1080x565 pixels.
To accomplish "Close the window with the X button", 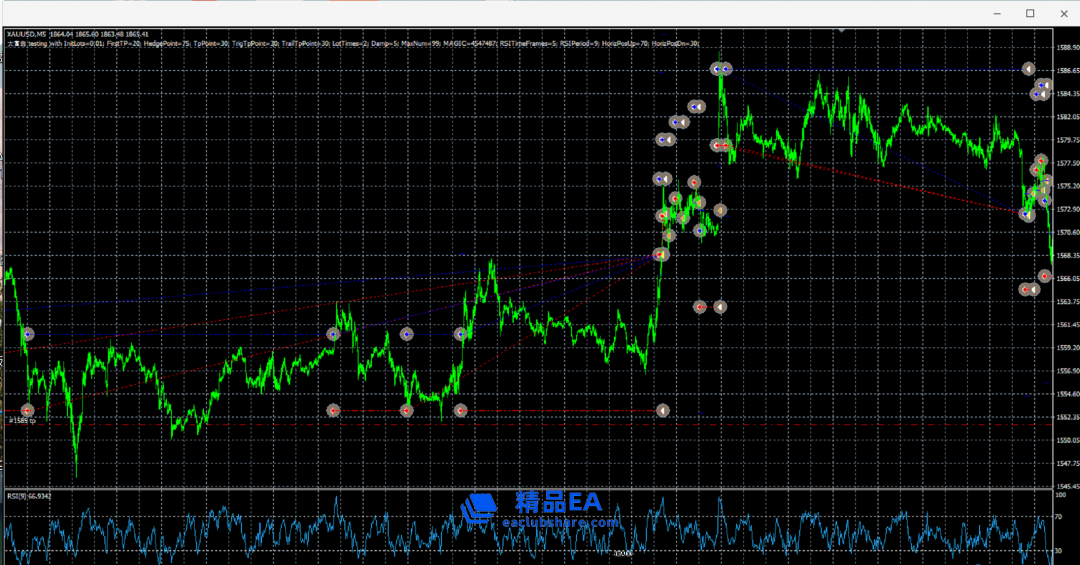I will (1062, 13).
